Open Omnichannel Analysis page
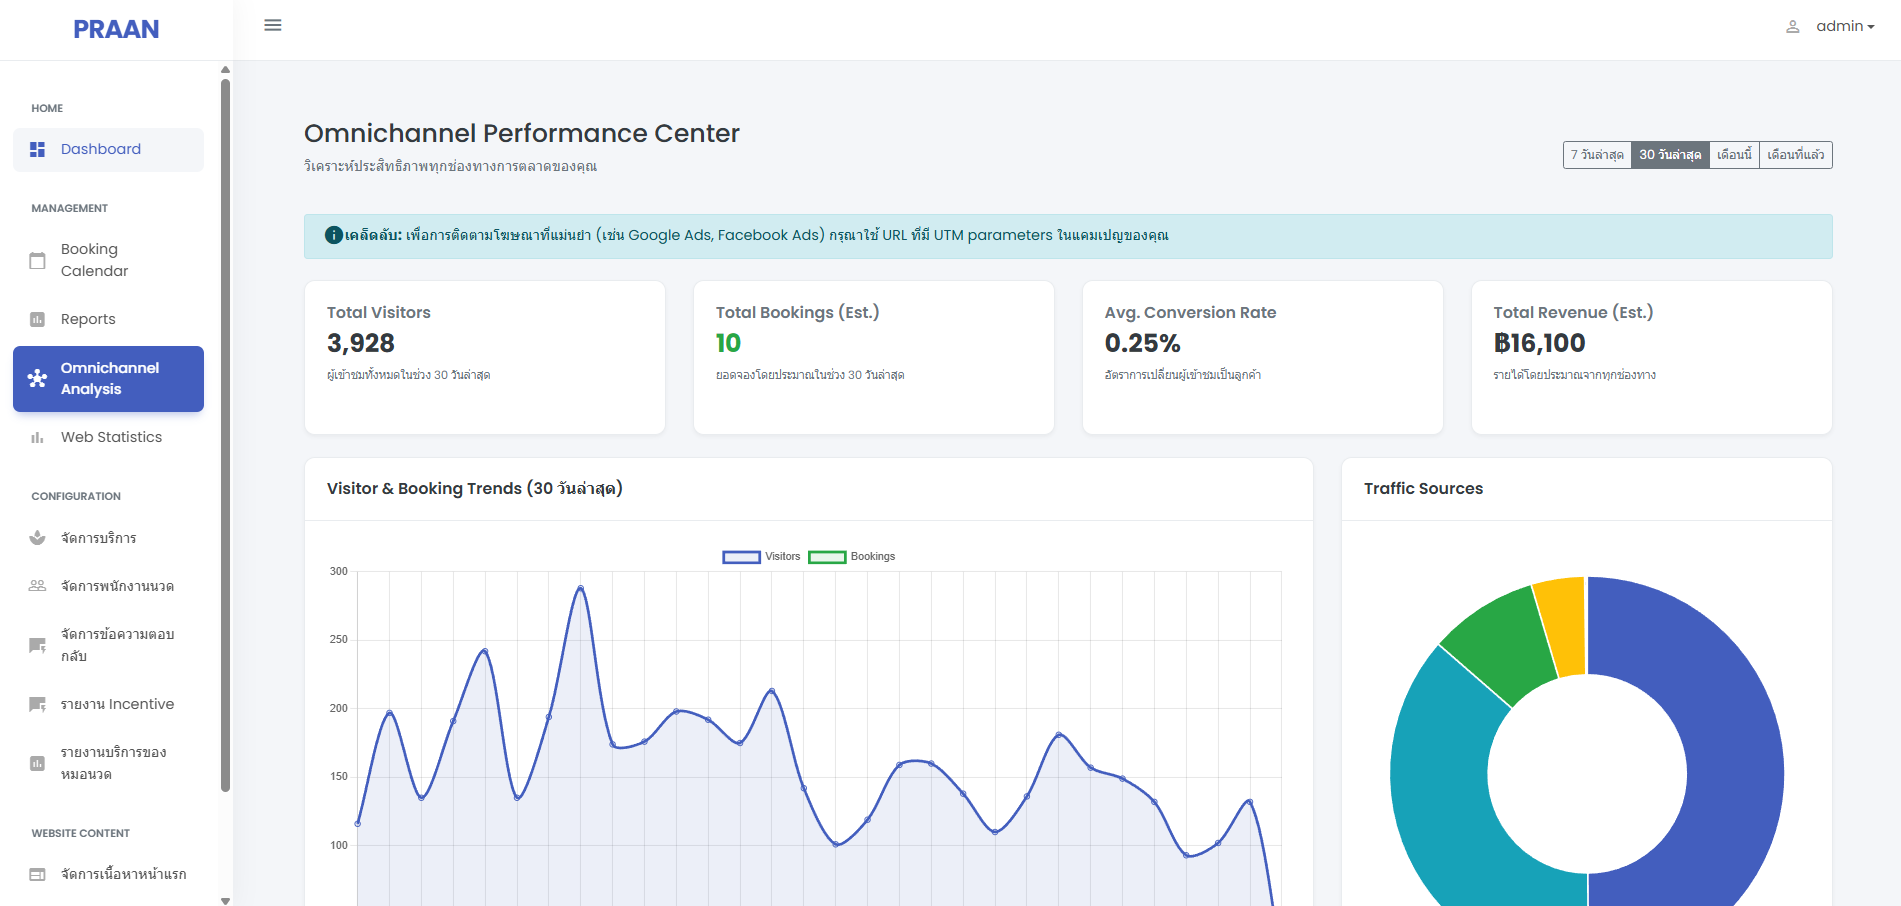Image resolution: width=1901 pixels, height=906 pixels. (108, 378)
